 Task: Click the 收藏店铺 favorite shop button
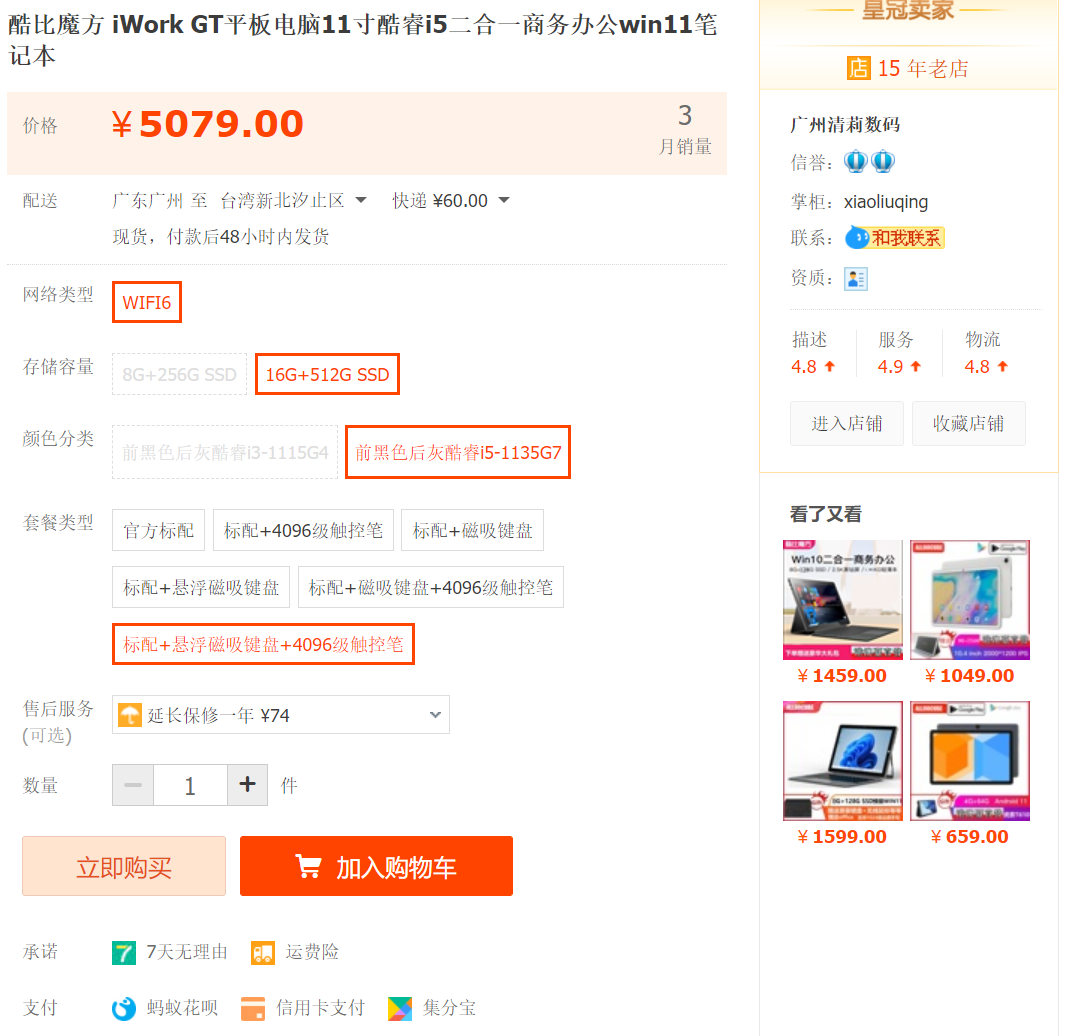968,424
